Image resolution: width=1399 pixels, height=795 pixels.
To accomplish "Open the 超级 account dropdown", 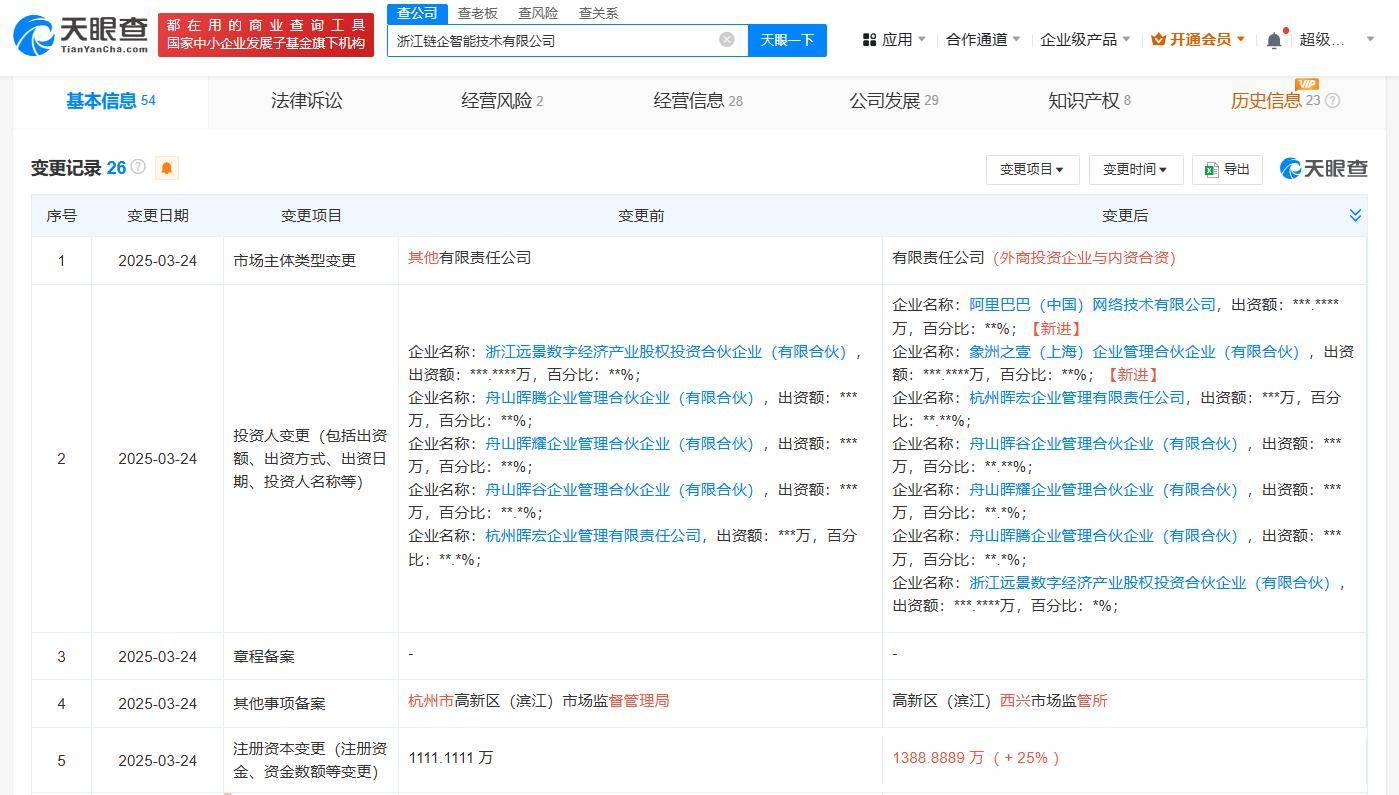I will 1336,40.
